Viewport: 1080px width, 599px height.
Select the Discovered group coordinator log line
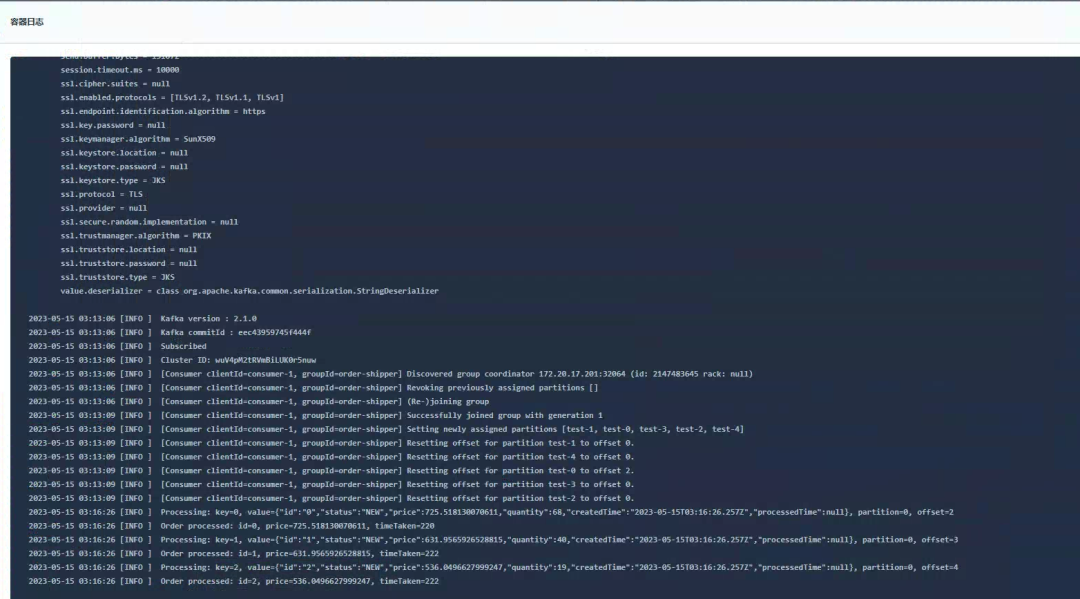click(x=391, y=374)
